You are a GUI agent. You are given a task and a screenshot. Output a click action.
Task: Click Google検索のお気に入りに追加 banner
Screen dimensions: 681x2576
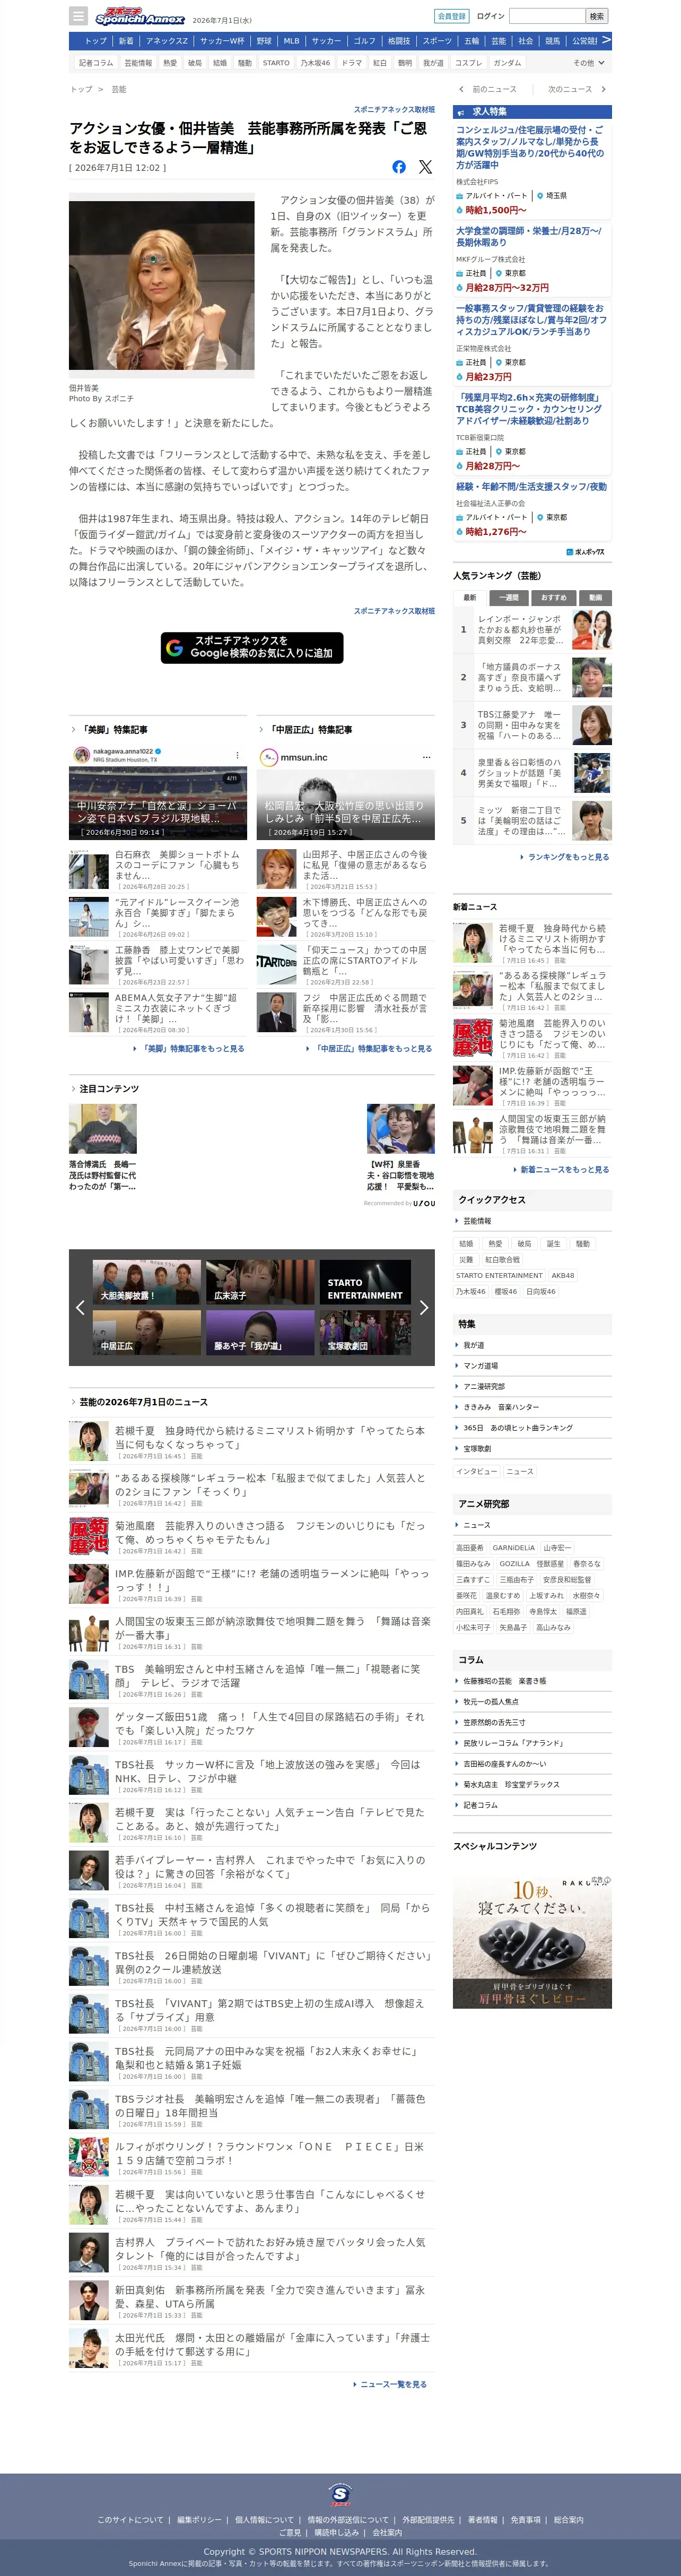pos(252,647)
